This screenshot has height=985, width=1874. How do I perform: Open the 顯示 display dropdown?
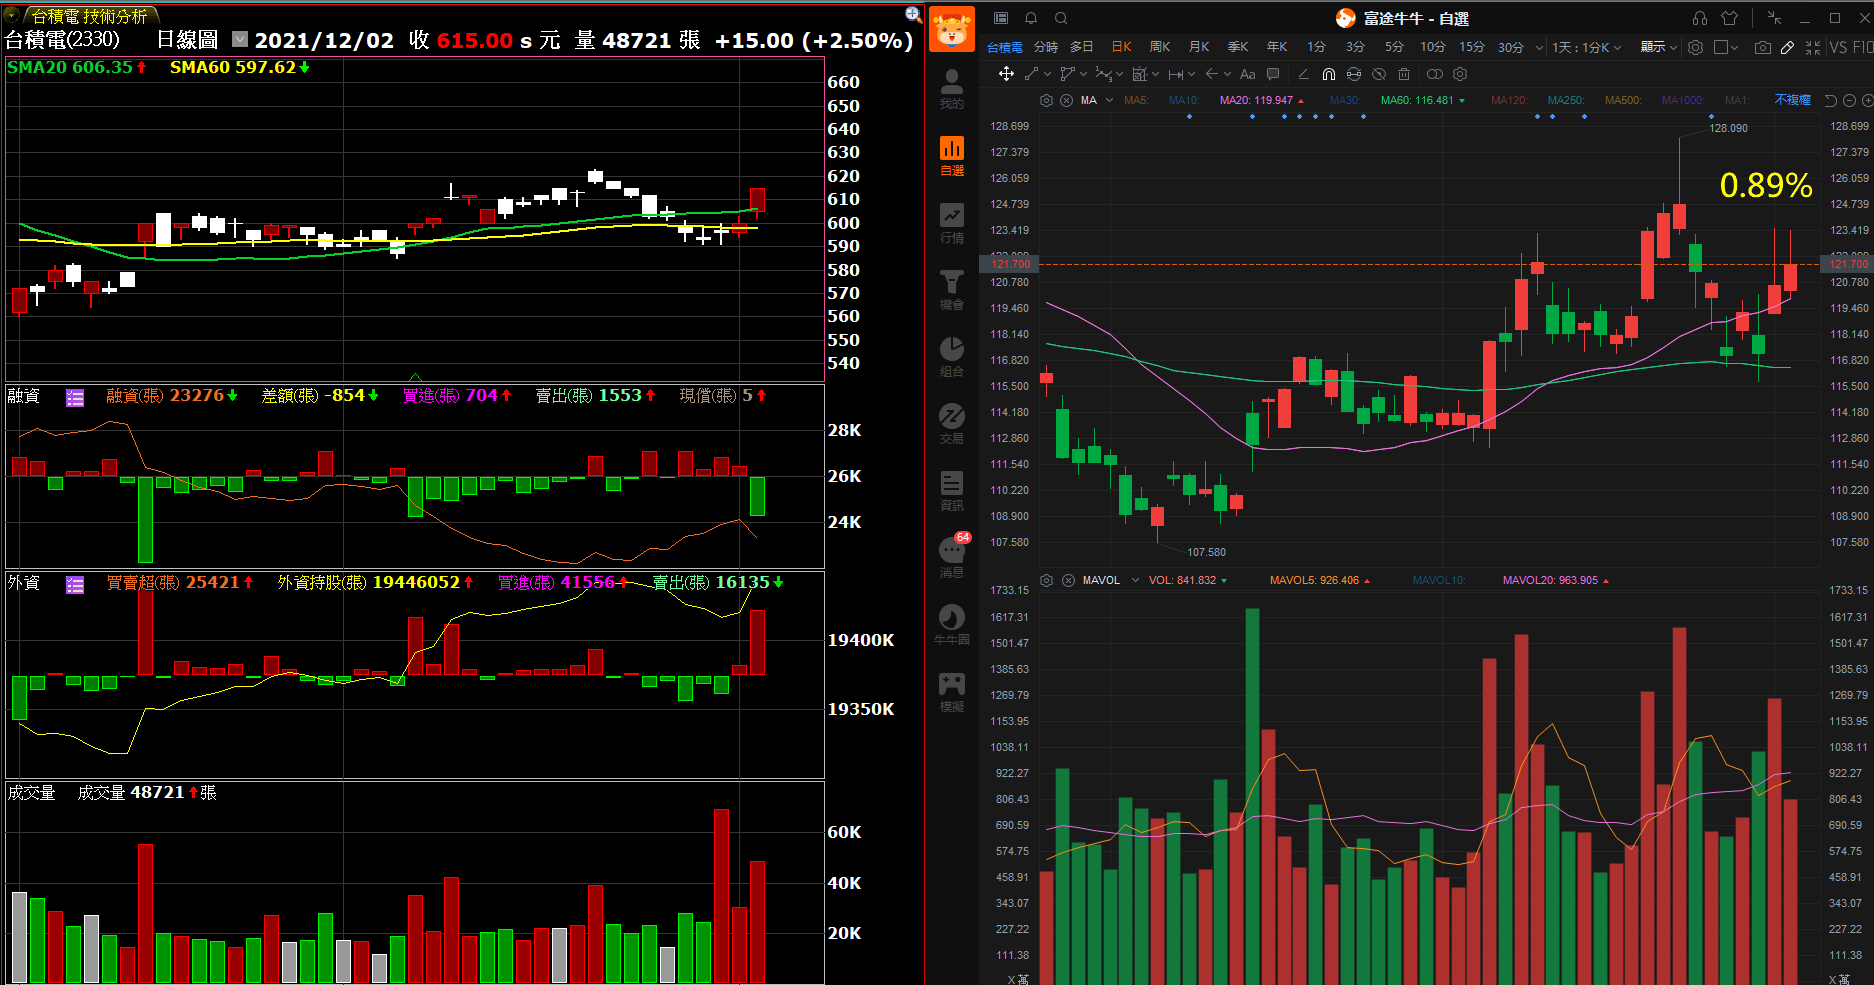pyautogui.click(x=1658, y=47)
